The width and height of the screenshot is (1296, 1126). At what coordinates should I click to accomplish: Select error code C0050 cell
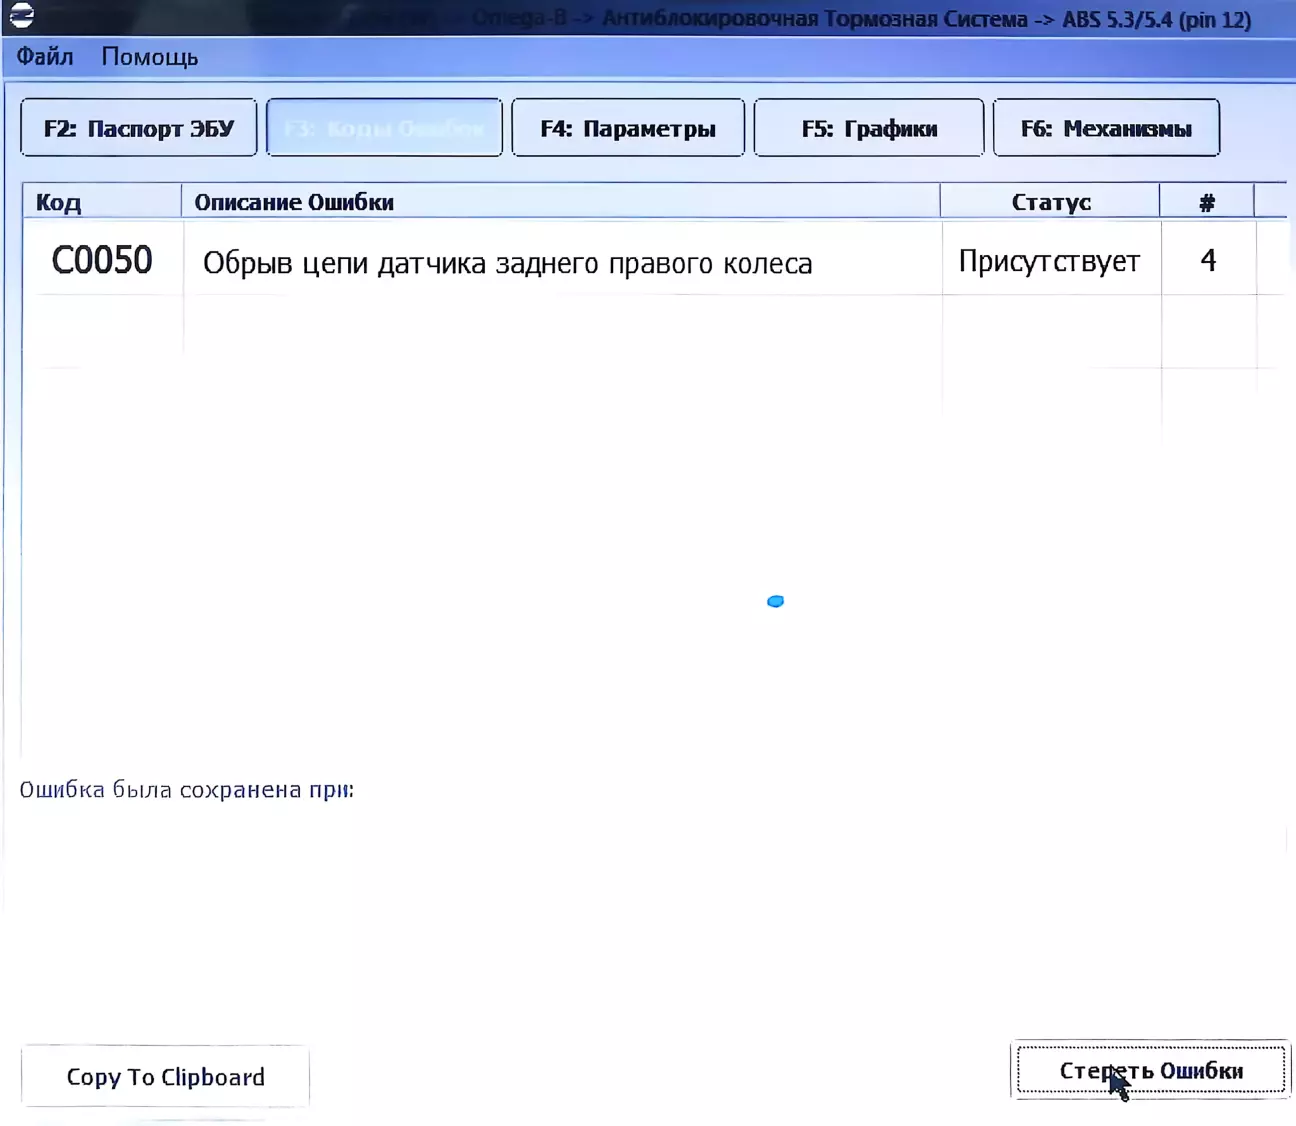102,261
